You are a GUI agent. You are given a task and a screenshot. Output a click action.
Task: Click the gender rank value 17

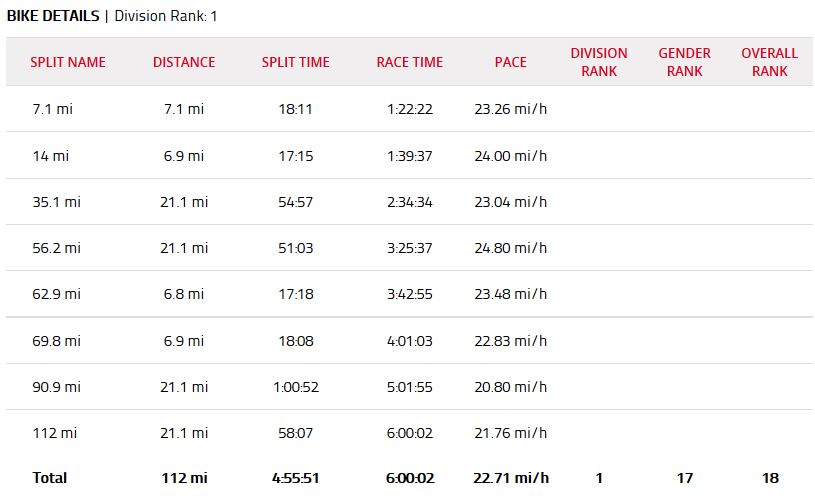[x=685, y=478]
